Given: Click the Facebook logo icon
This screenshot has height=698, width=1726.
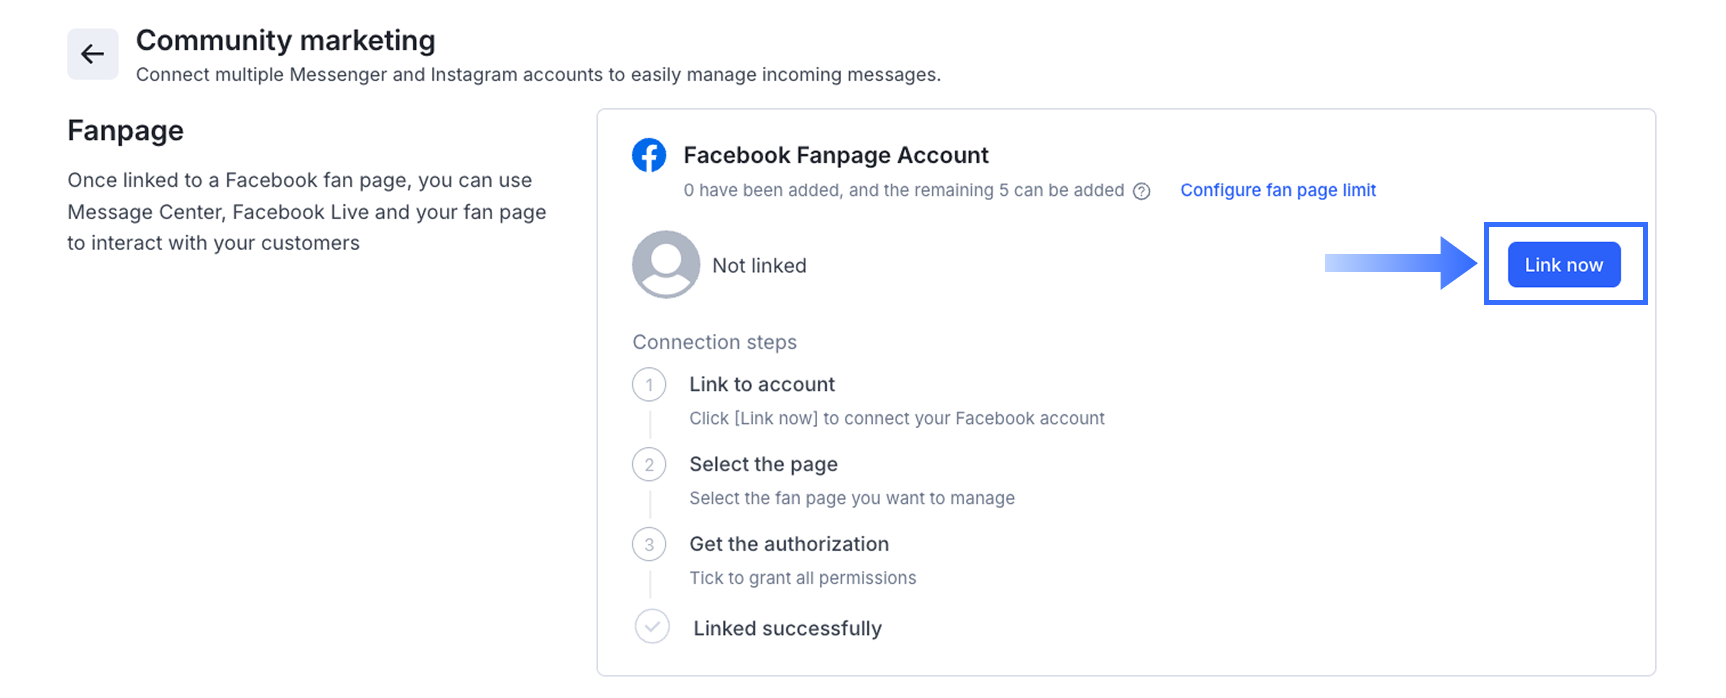Looking at the screenshot, I should pos(649,155).
